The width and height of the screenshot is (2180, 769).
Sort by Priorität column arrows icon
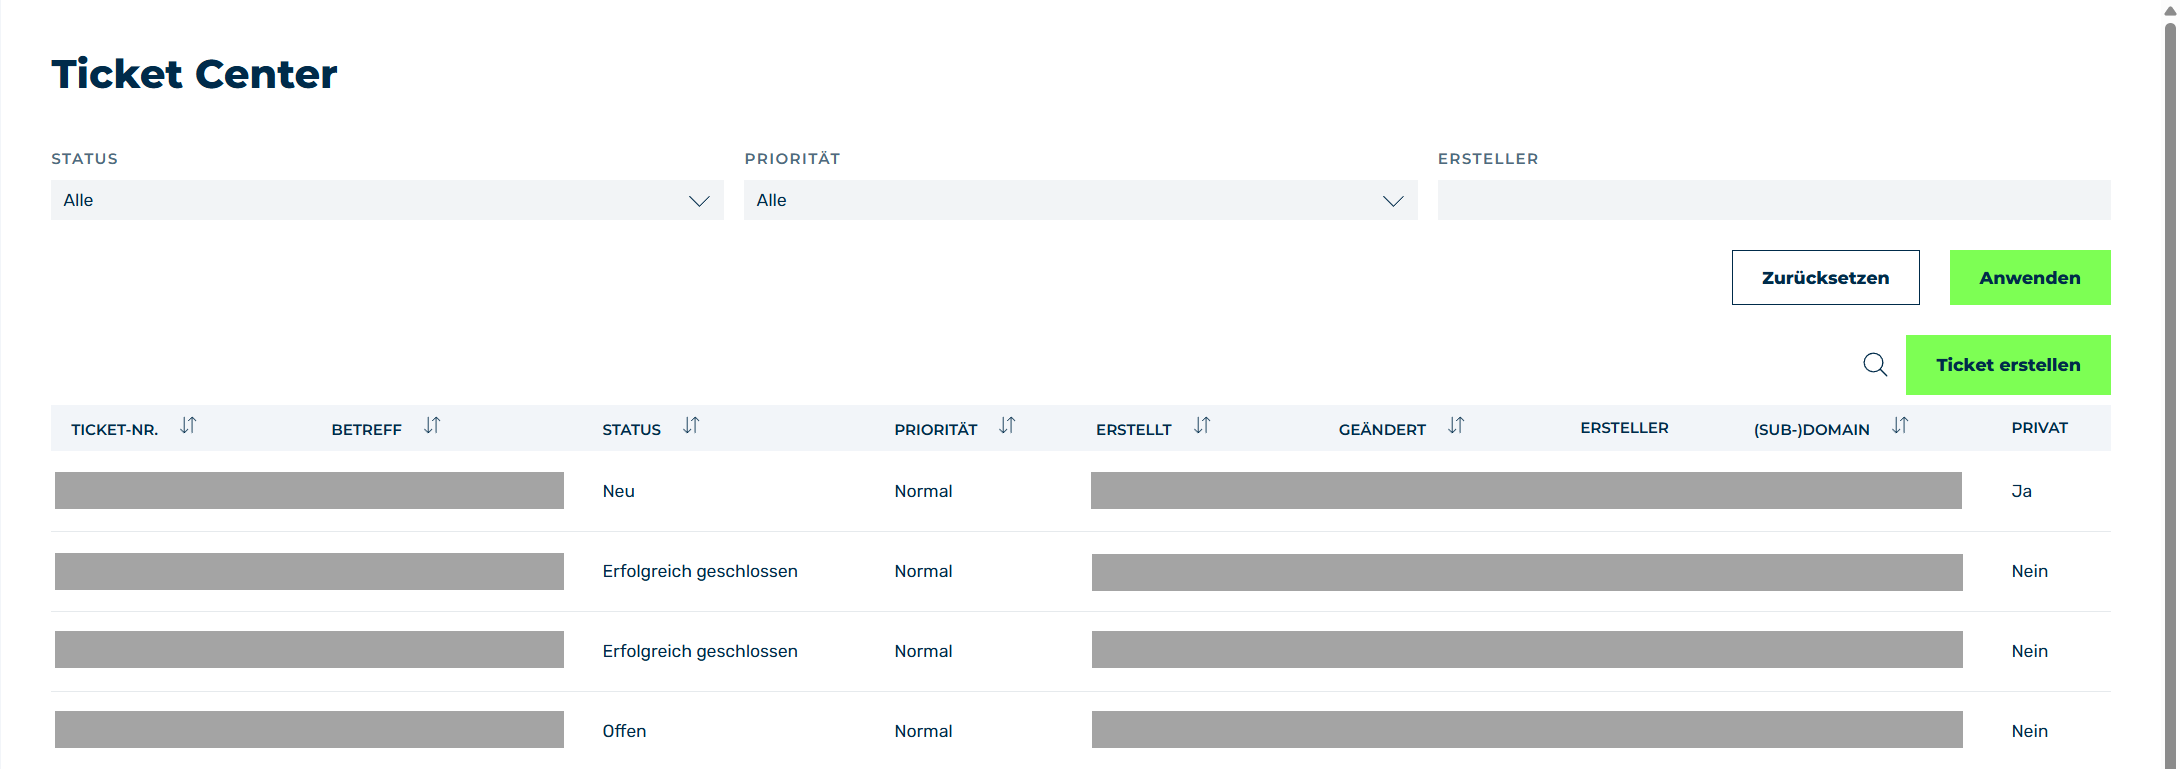(1007, 426)
